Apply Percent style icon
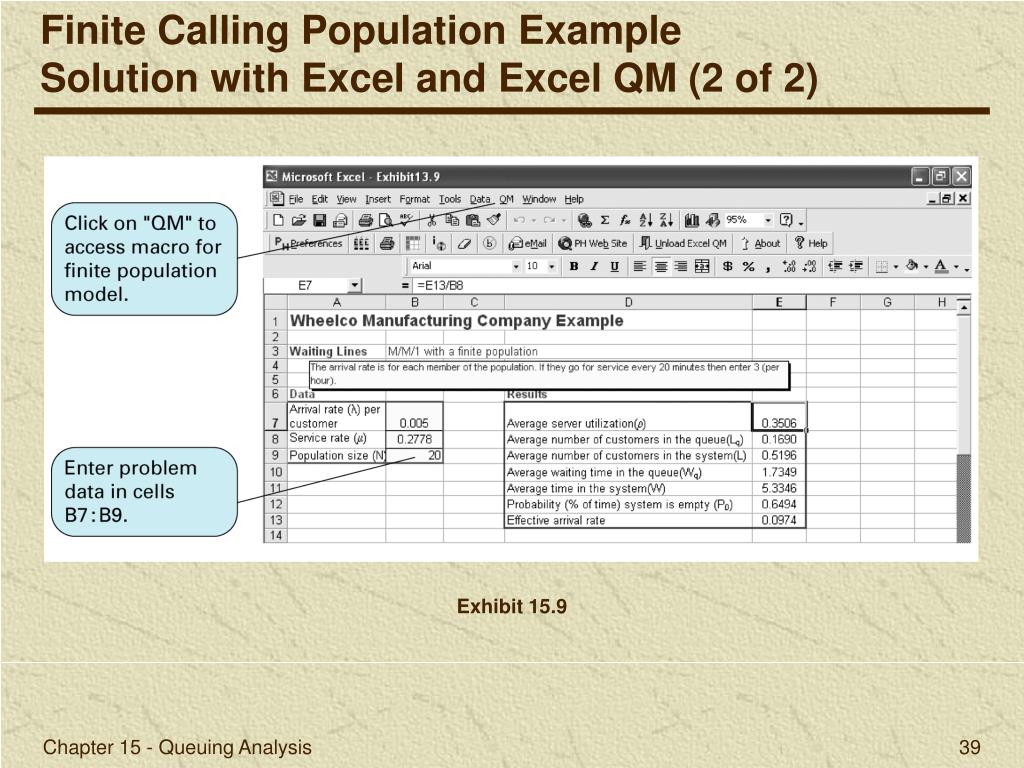1024x768 pixels. click(748, 266)
